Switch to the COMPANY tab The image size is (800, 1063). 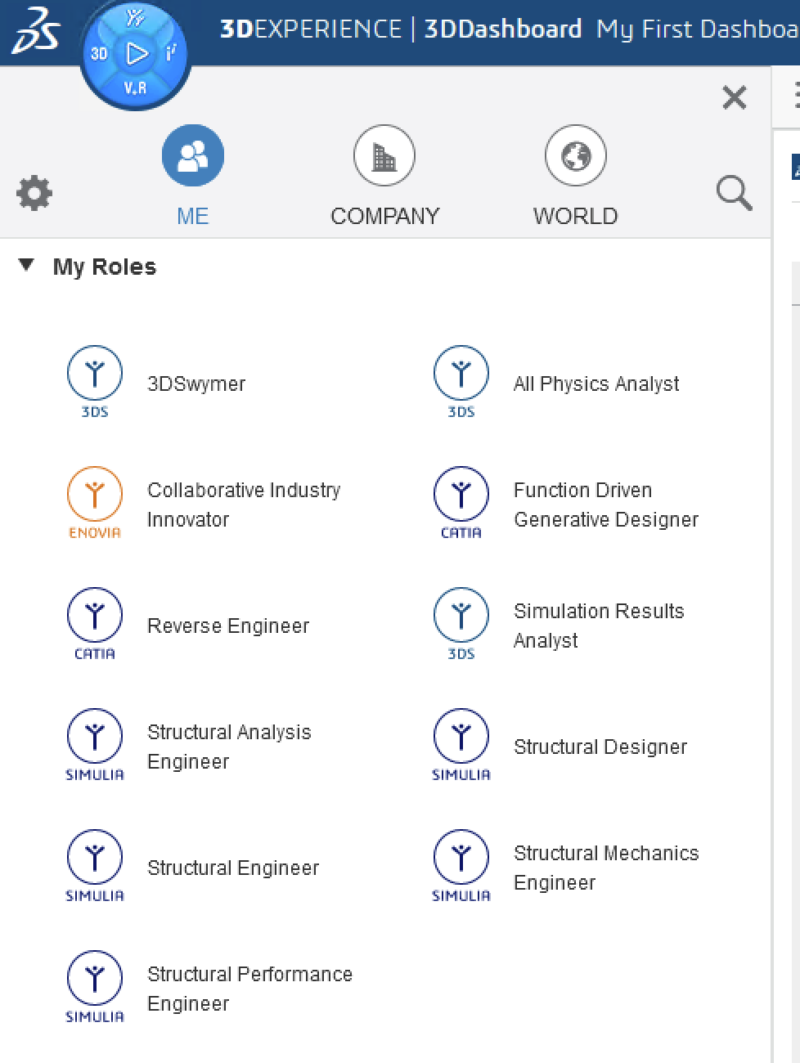tap(384, 175)
